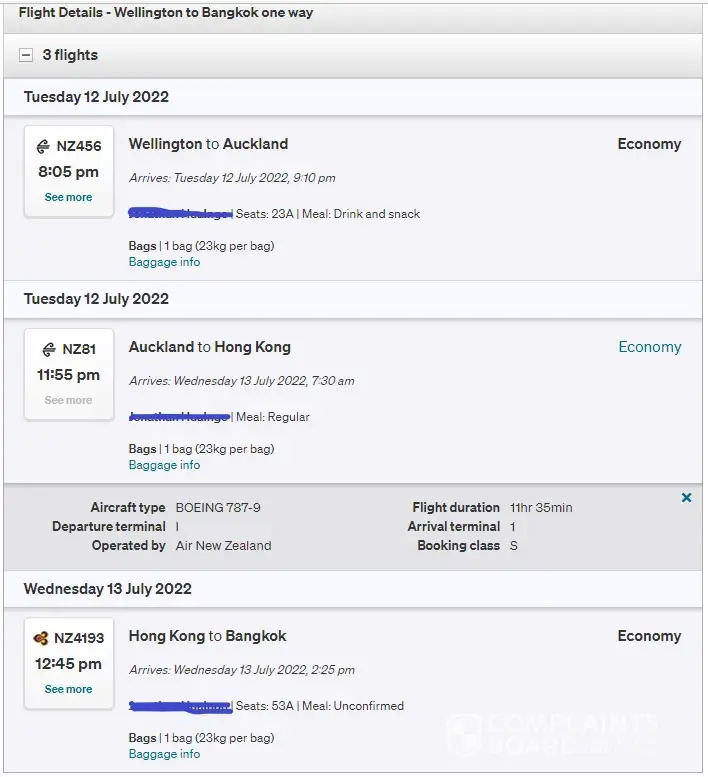Click the airline logo beside NZ81
The width and height of the screenshot is (708, 777).
click(x=49, y=349)
